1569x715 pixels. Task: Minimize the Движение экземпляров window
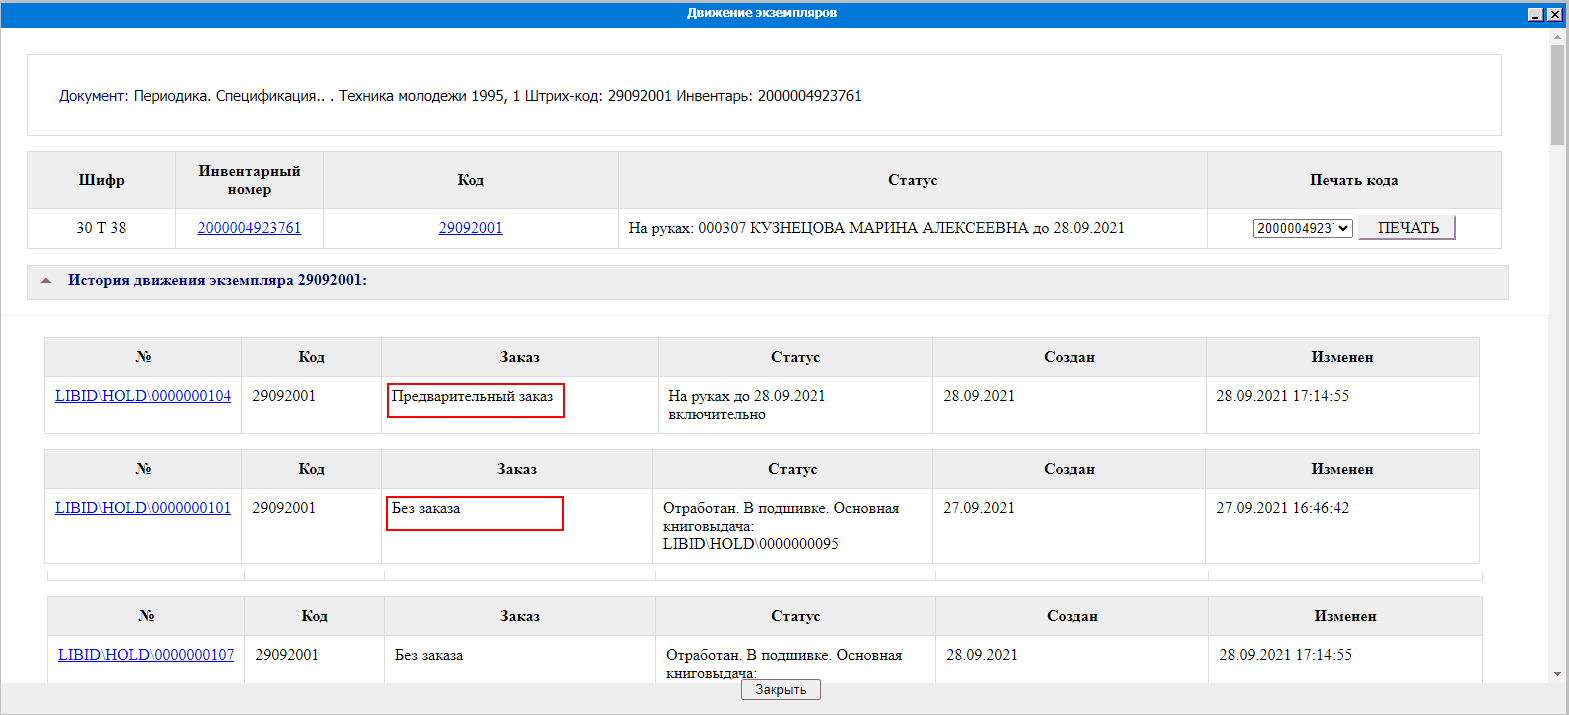point(1535,14)
